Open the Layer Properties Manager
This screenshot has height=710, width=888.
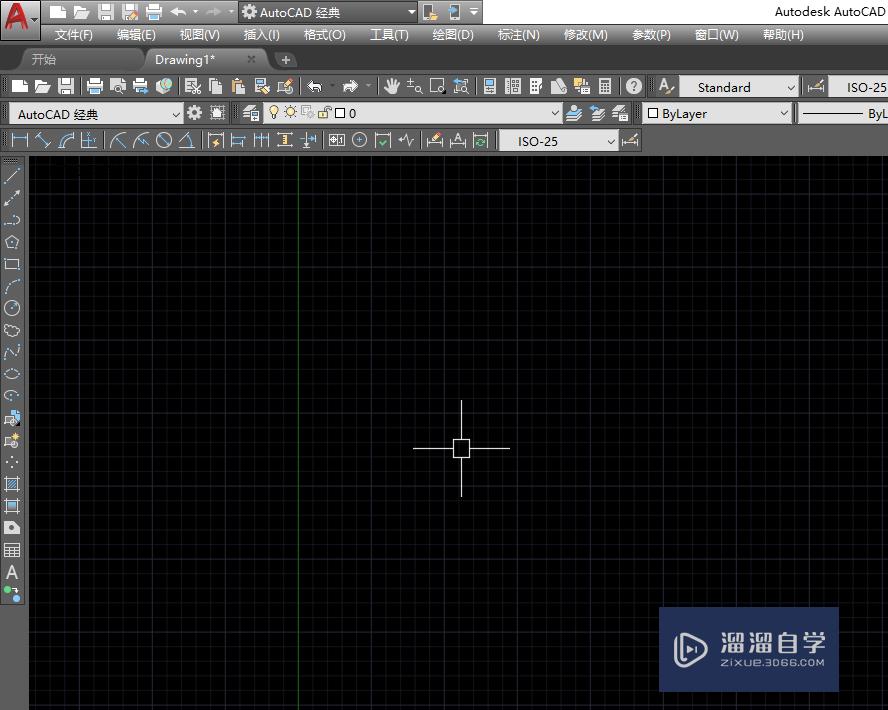[x=248, y=112]
